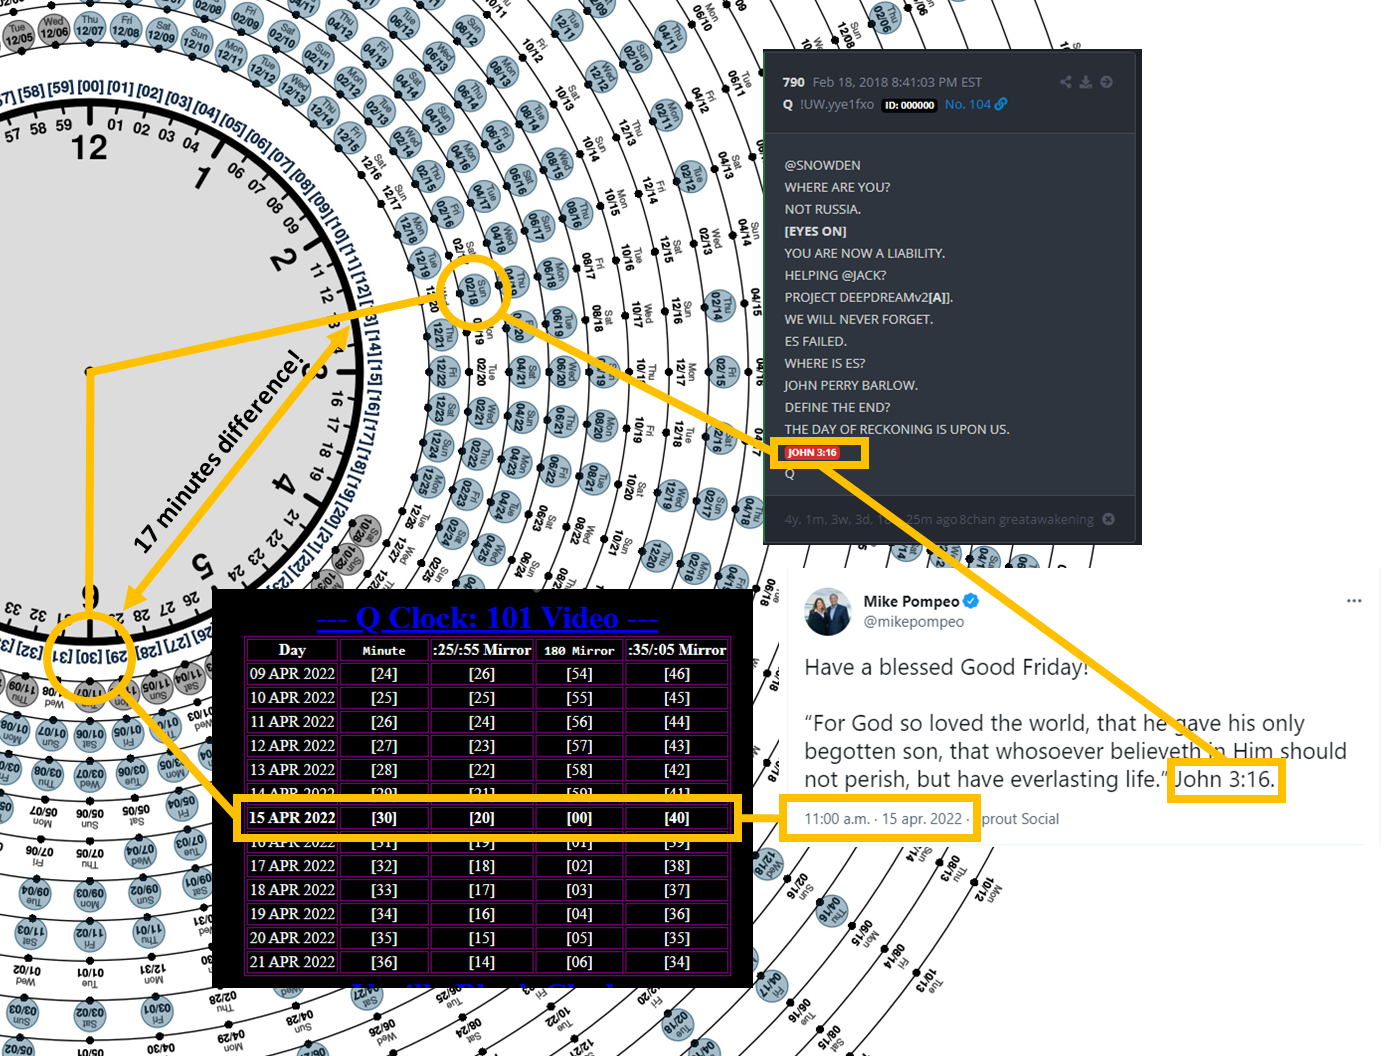Click the X circle icon after 8chan greatawakening
The image size is (1385, 1056).
coord(1108,519)
